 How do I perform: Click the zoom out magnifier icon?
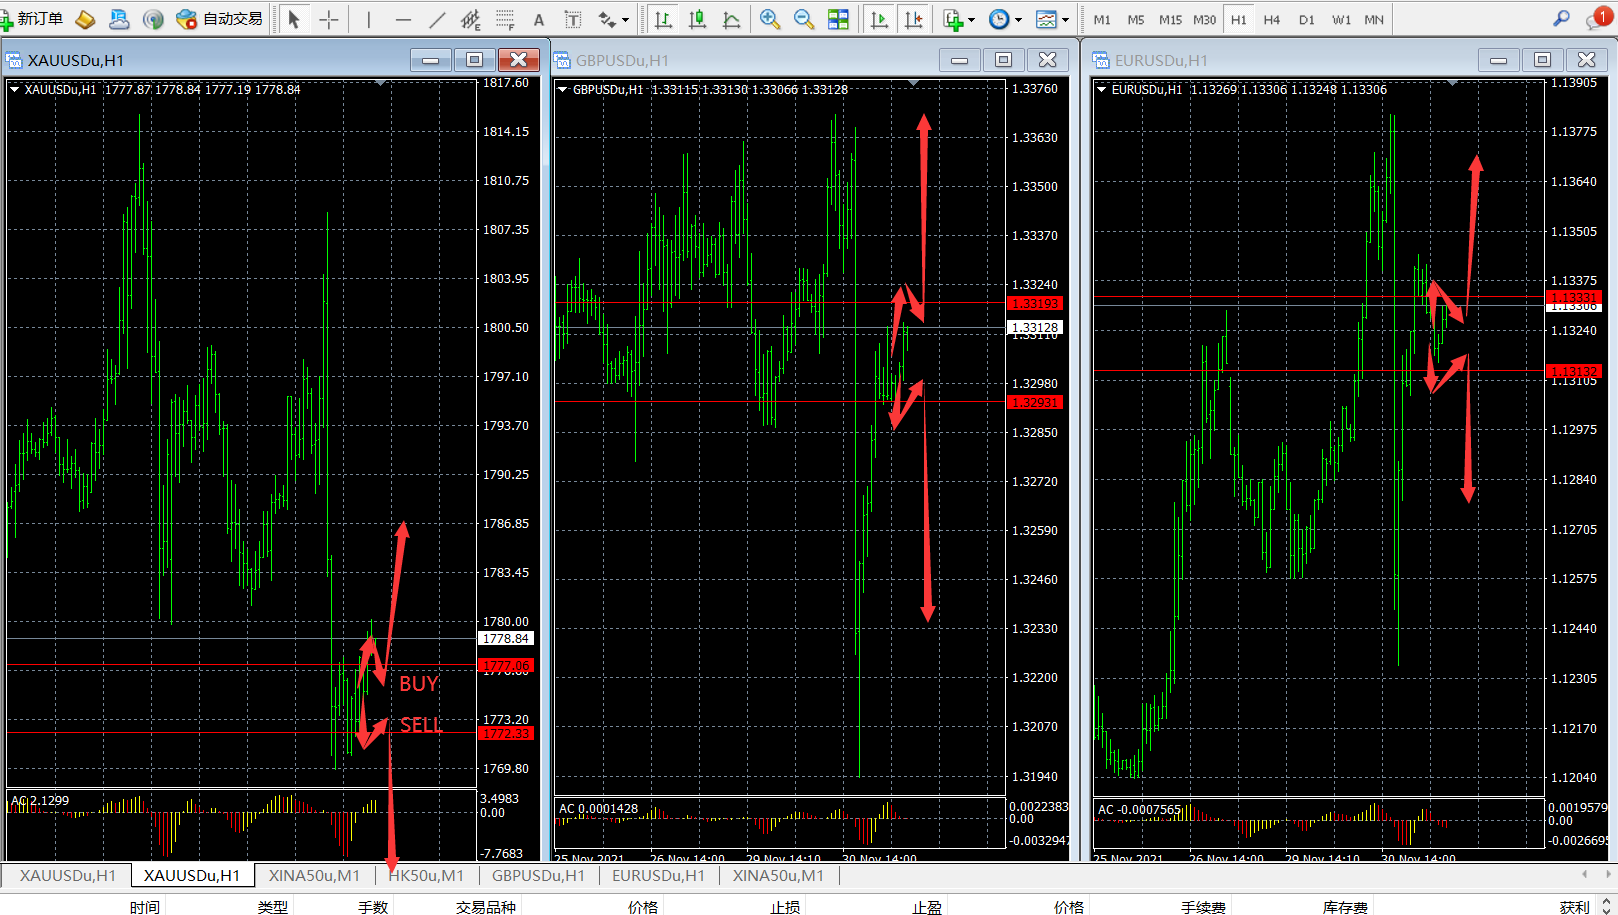click(x=803, y=19)
